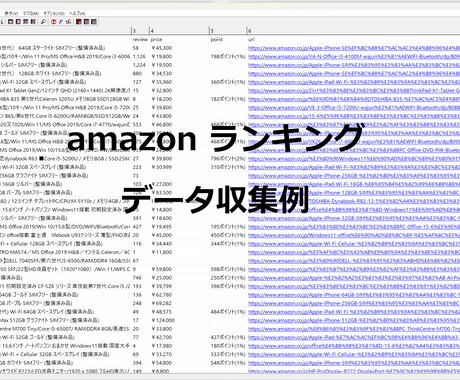Open the amazon URL in the ¥45,300 row

click(x=354, y=48)
